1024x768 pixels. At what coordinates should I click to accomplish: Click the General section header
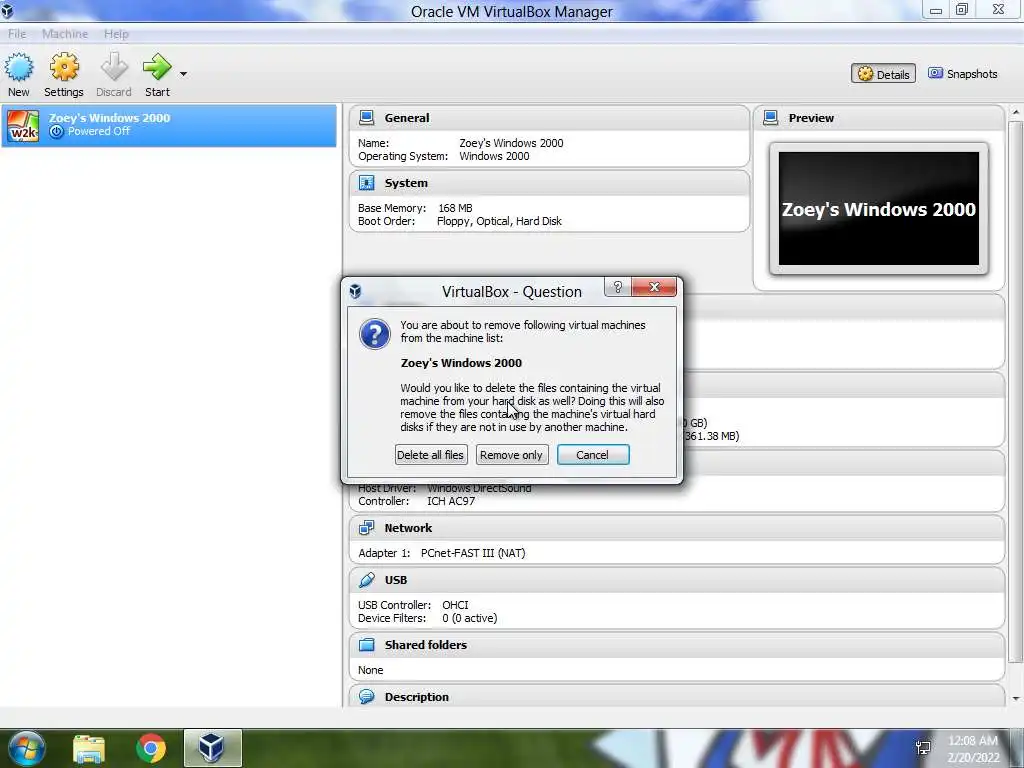(549, 118)
